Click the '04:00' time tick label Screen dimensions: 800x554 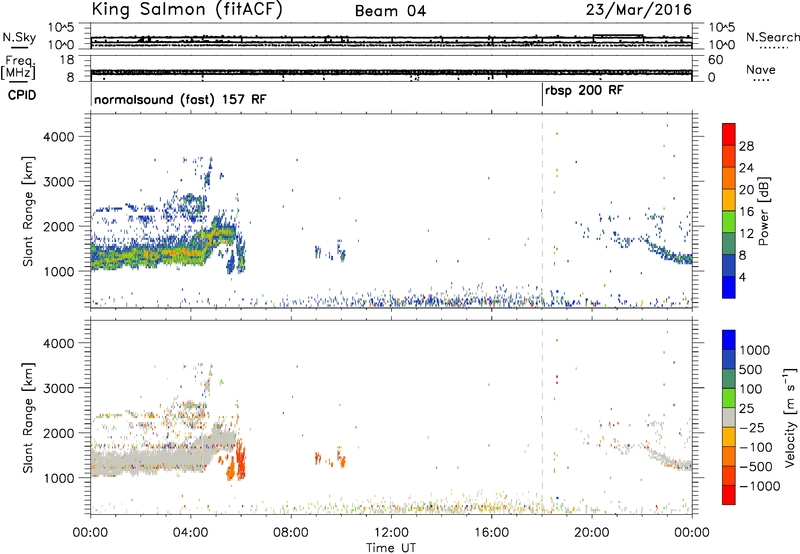[190, 533]
